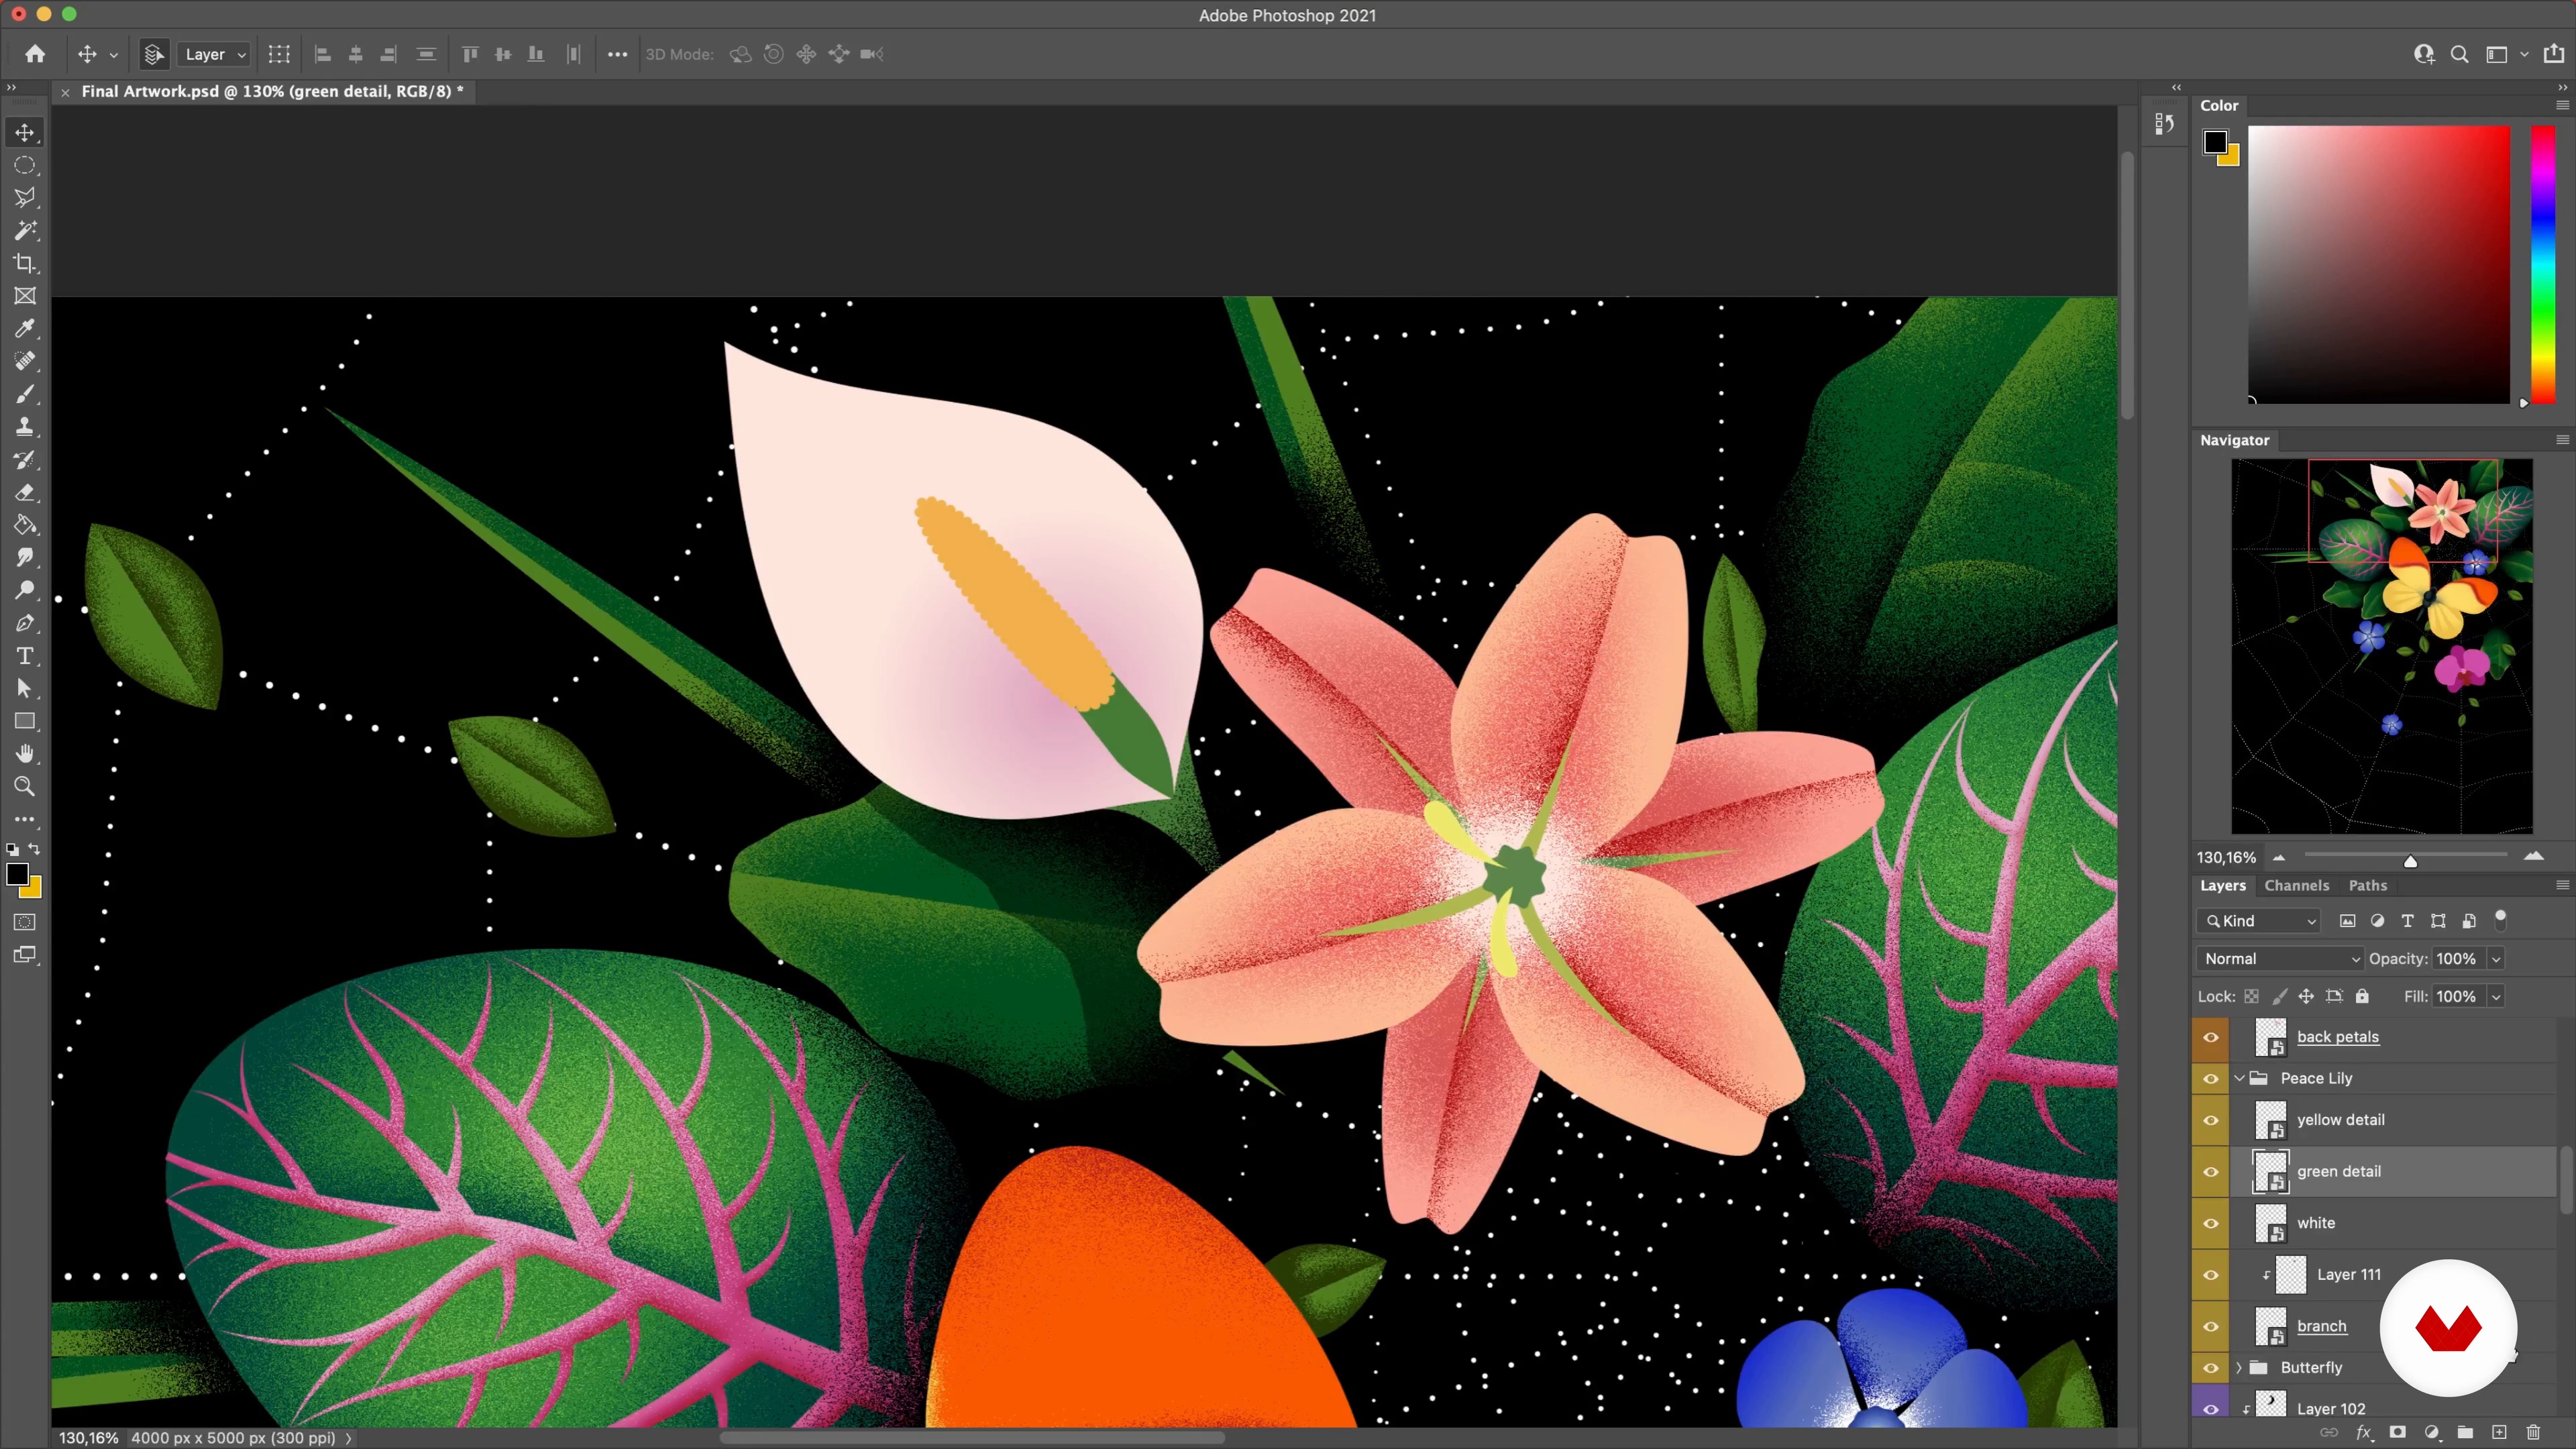
Task: Select the Smudge tool
Action: pos(25,558)
